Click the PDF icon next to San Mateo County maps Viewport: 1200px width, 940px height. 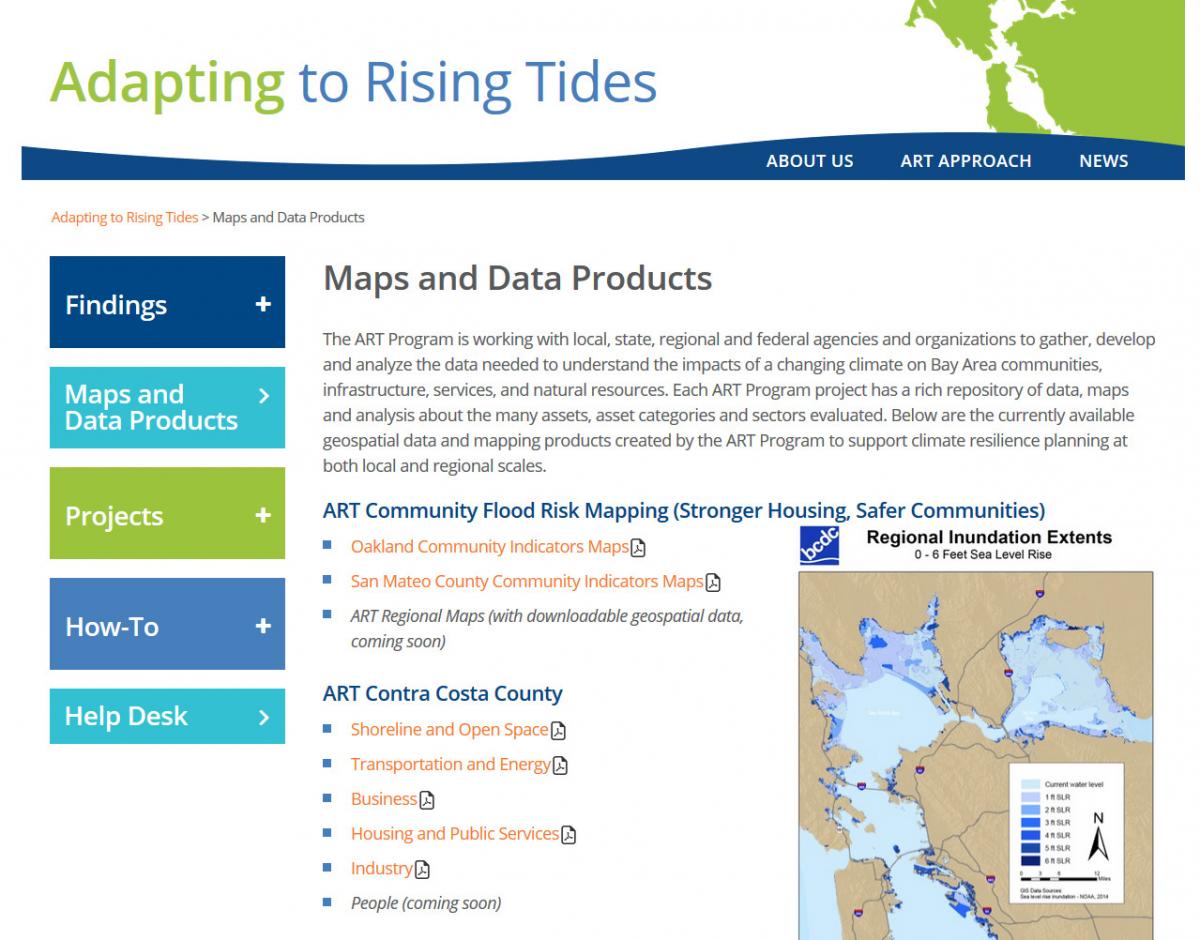[713, 582]
